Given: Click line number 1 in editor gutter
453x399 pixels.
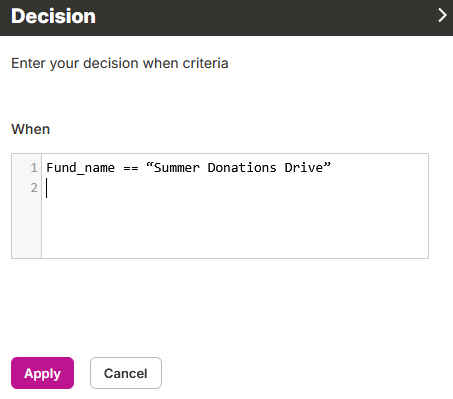Looking at the screenshot, I should [34, 167].
